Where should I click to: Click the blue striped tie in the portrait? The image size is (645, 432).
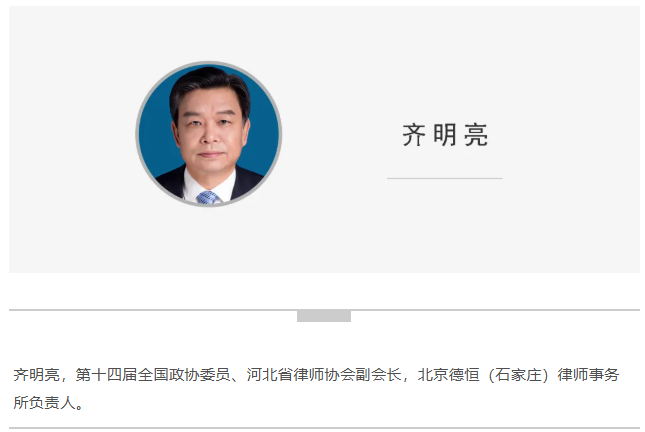click(x=207, y=197)
